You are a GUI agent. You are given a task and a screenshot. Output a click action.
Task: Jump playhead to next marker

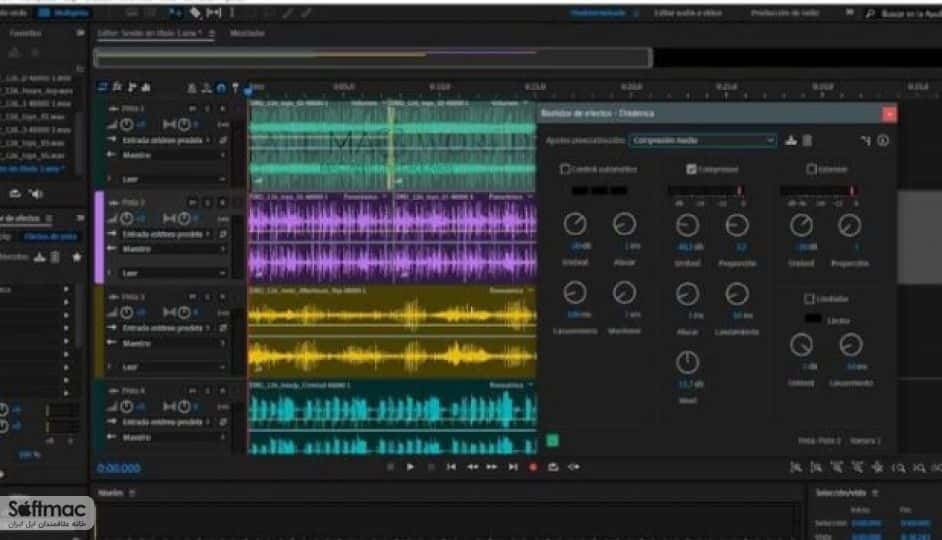512,467
